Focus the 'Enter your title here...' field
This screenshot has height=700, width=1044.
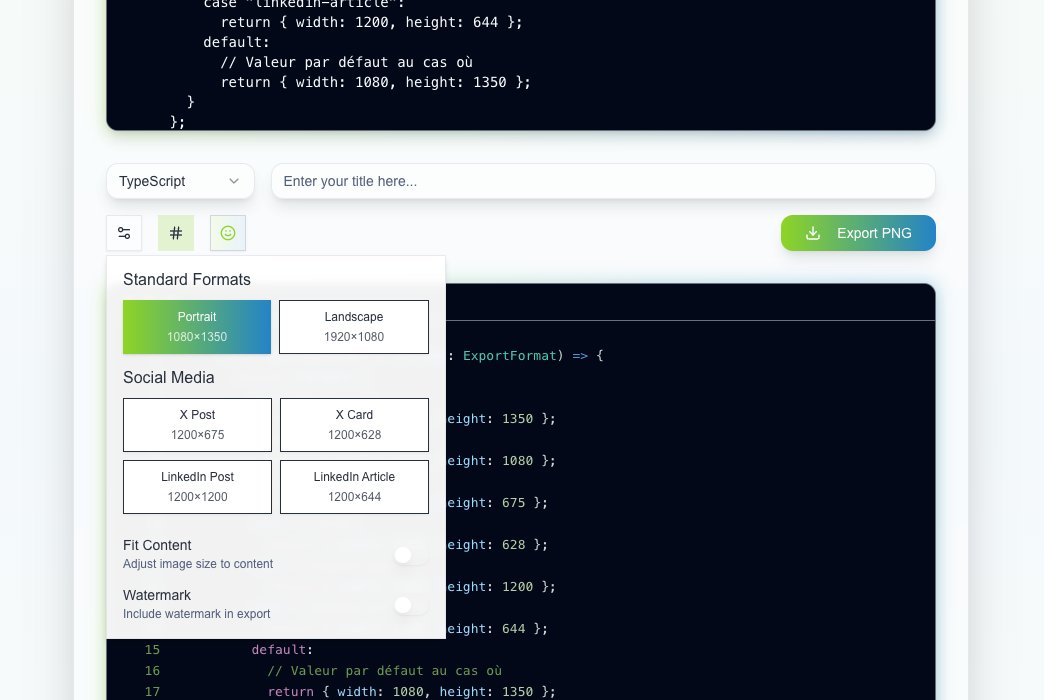[603, 181]
